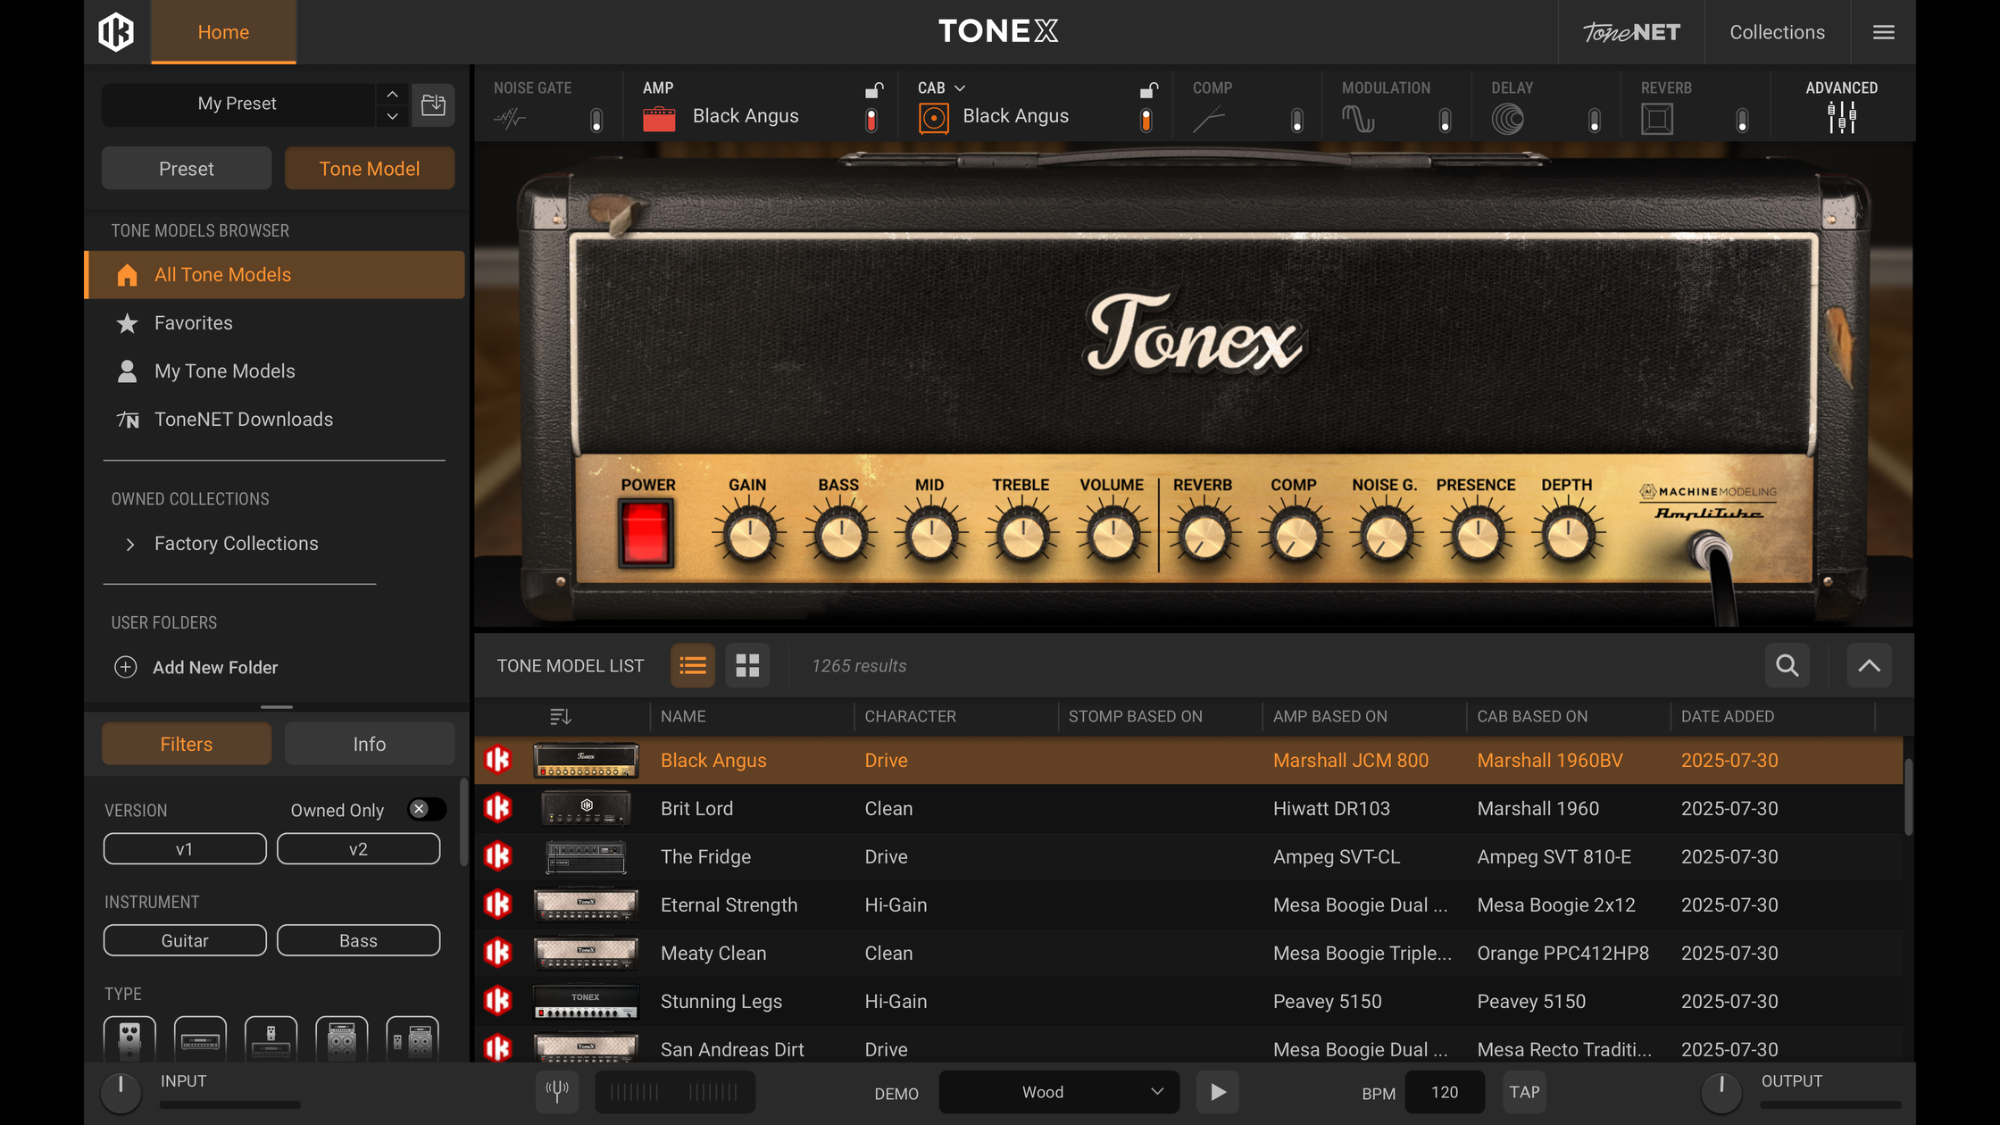Play the demo loop

click(1217, 1092)
